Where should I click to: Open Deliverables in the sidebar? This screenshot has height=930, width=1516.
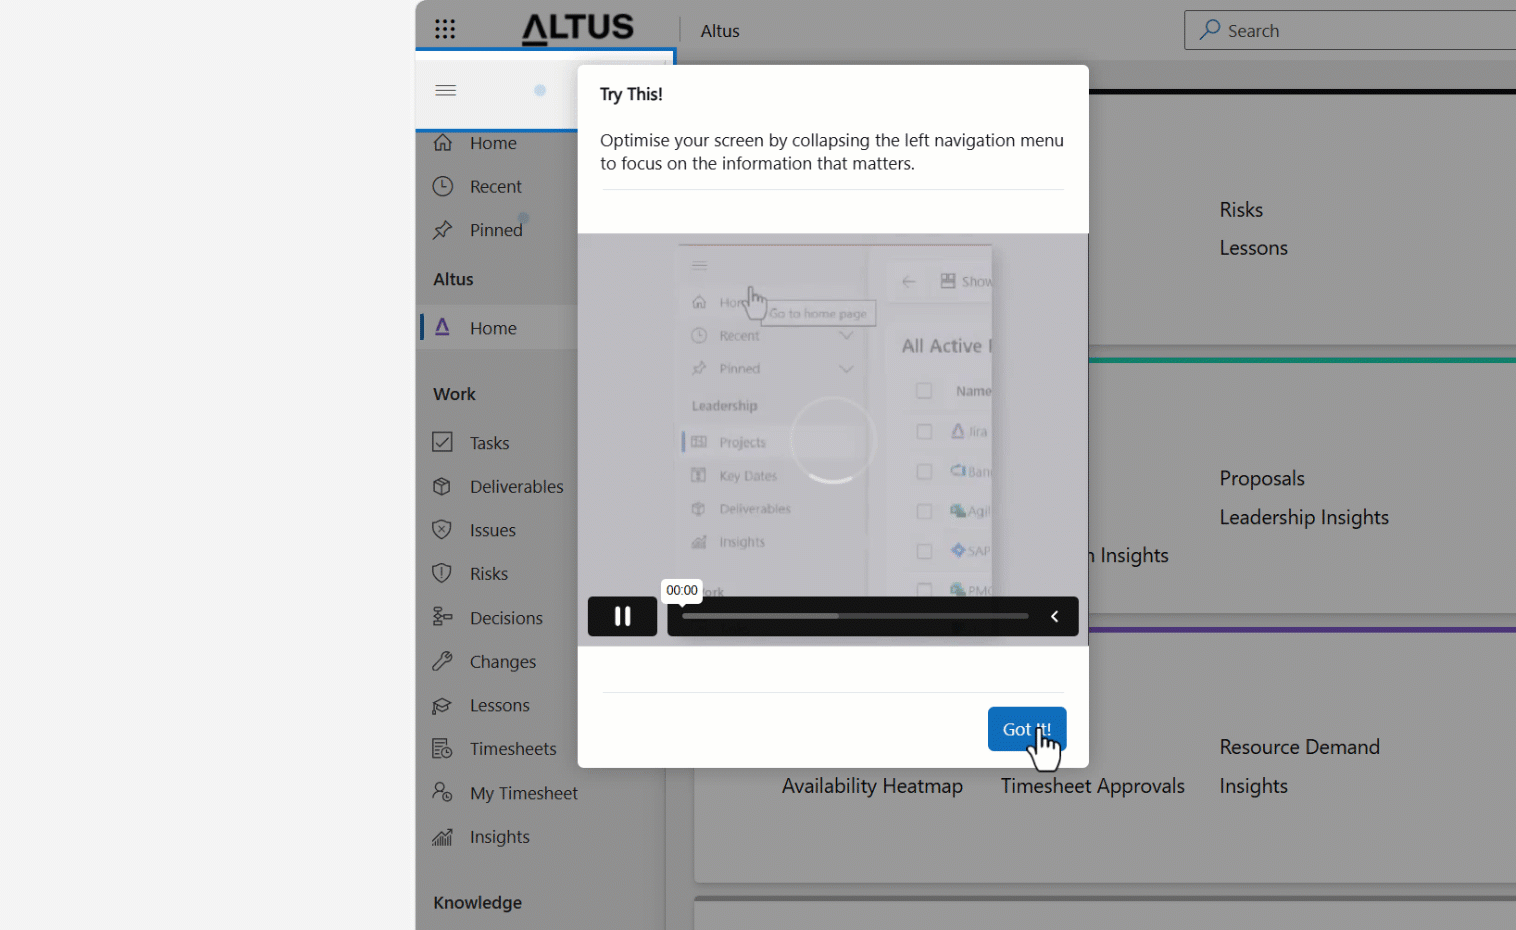517,486
